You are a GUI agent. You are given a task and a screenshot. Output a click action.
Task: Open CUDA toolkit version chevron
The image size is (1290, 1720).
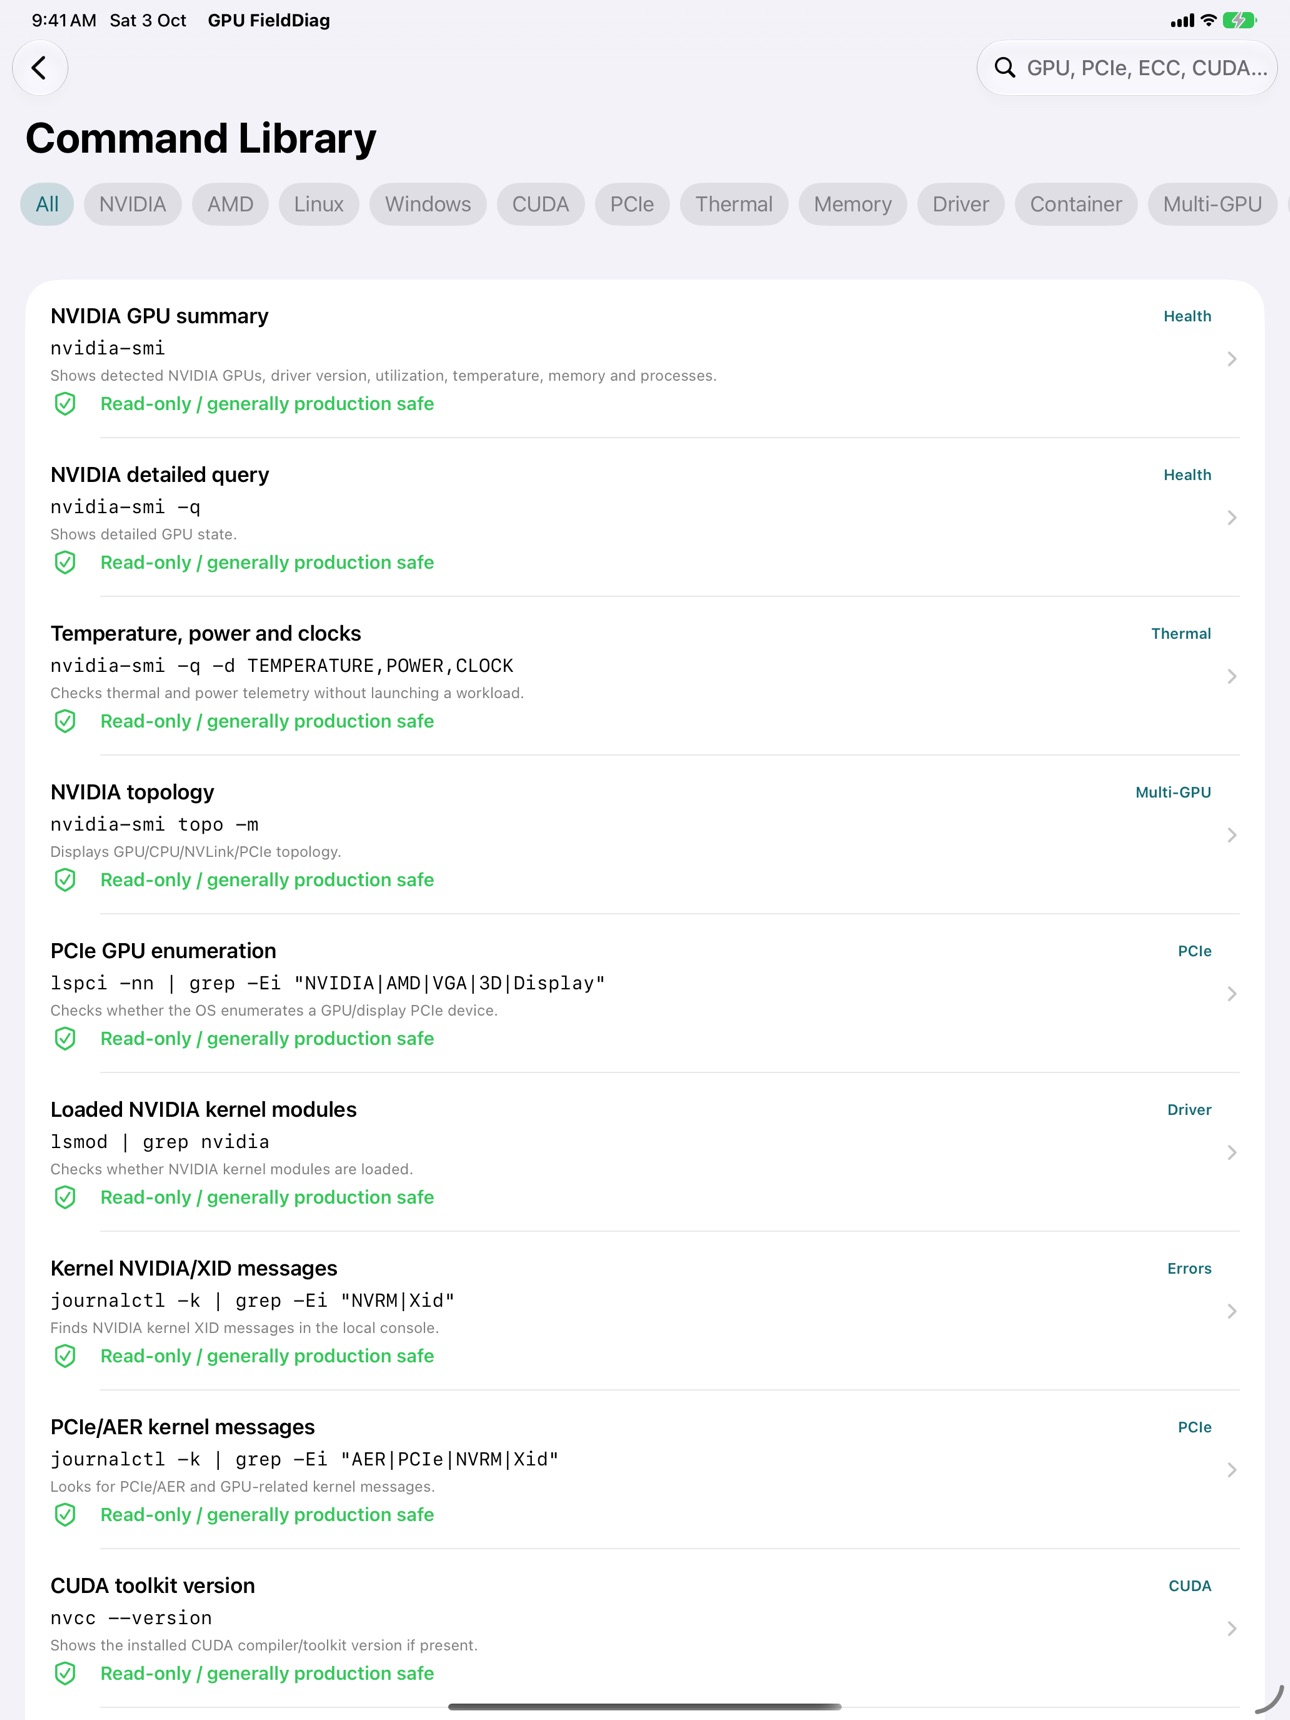click(x=1232, y=1629)
